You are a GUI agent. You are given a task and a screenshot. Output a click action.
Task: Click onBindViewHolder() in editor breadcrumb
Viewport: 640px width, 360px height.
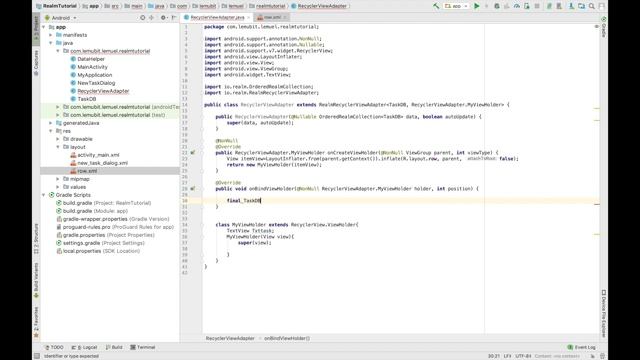click(287, 338)
